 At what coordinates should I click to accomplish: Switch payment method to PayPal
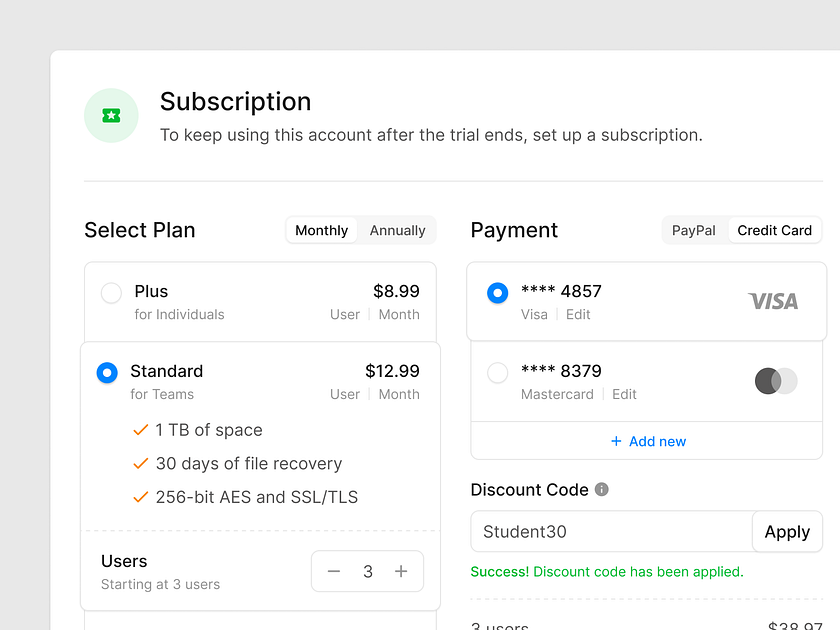click(694, 230)
